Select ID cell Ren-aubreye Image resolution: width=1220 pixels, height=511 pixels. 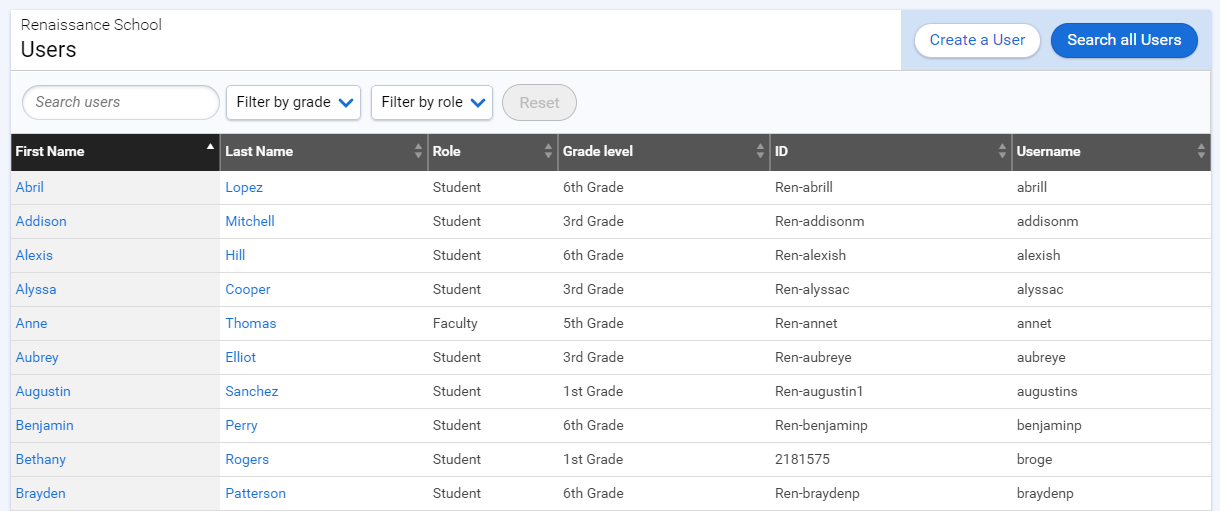click(813, 357)
